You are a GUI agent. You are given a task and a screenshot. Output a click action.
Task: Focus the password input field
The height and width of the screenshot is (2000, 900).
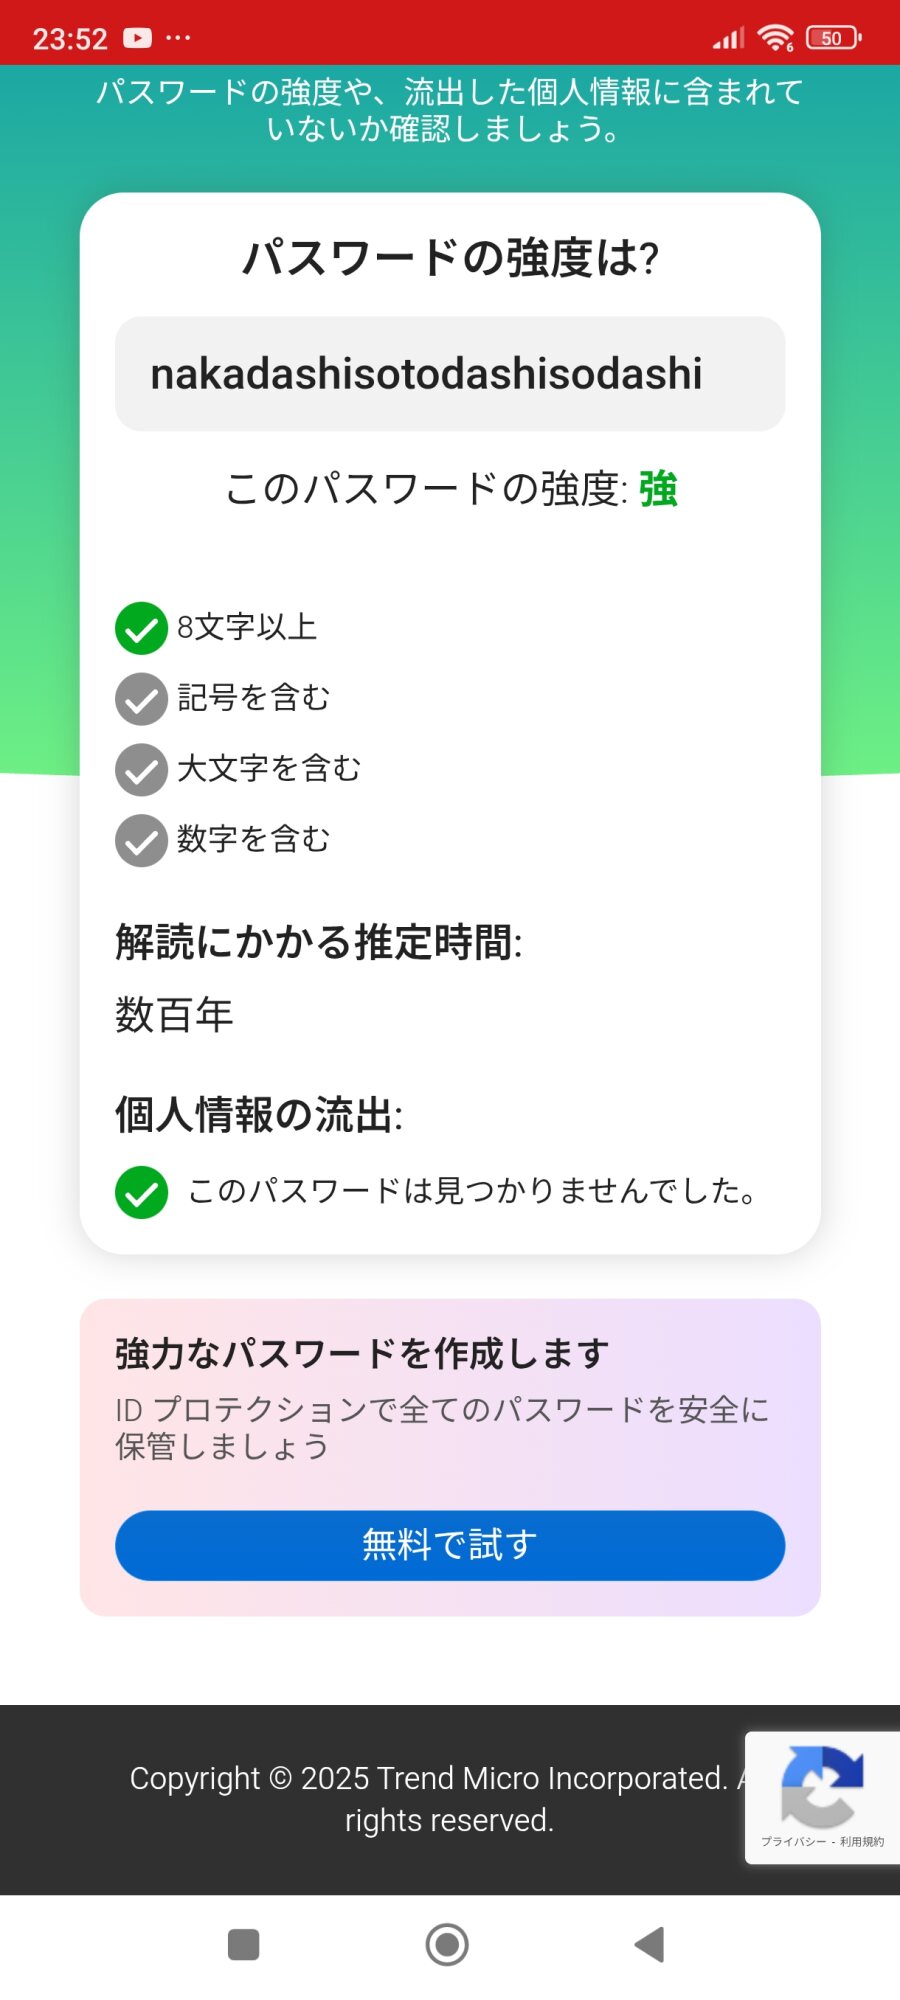450,374
